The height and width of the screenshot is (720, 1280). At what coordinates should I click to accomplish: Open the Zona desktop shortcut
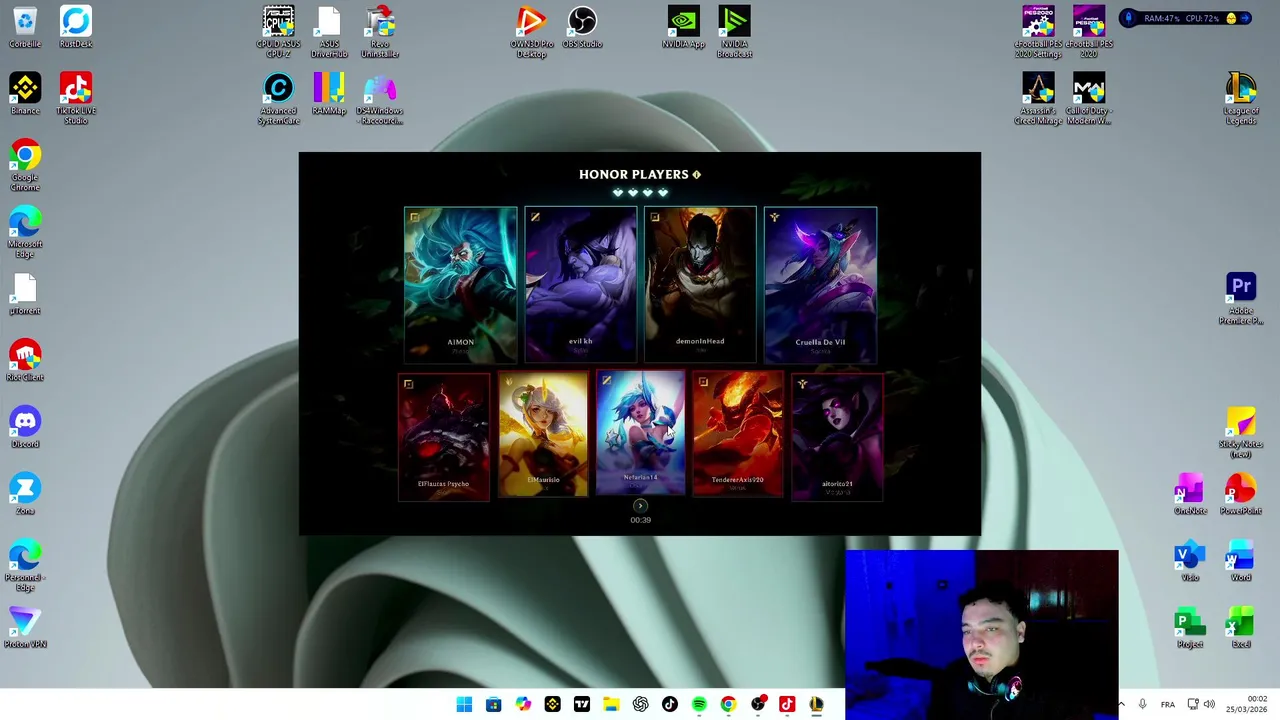click(x=25, y=495)
